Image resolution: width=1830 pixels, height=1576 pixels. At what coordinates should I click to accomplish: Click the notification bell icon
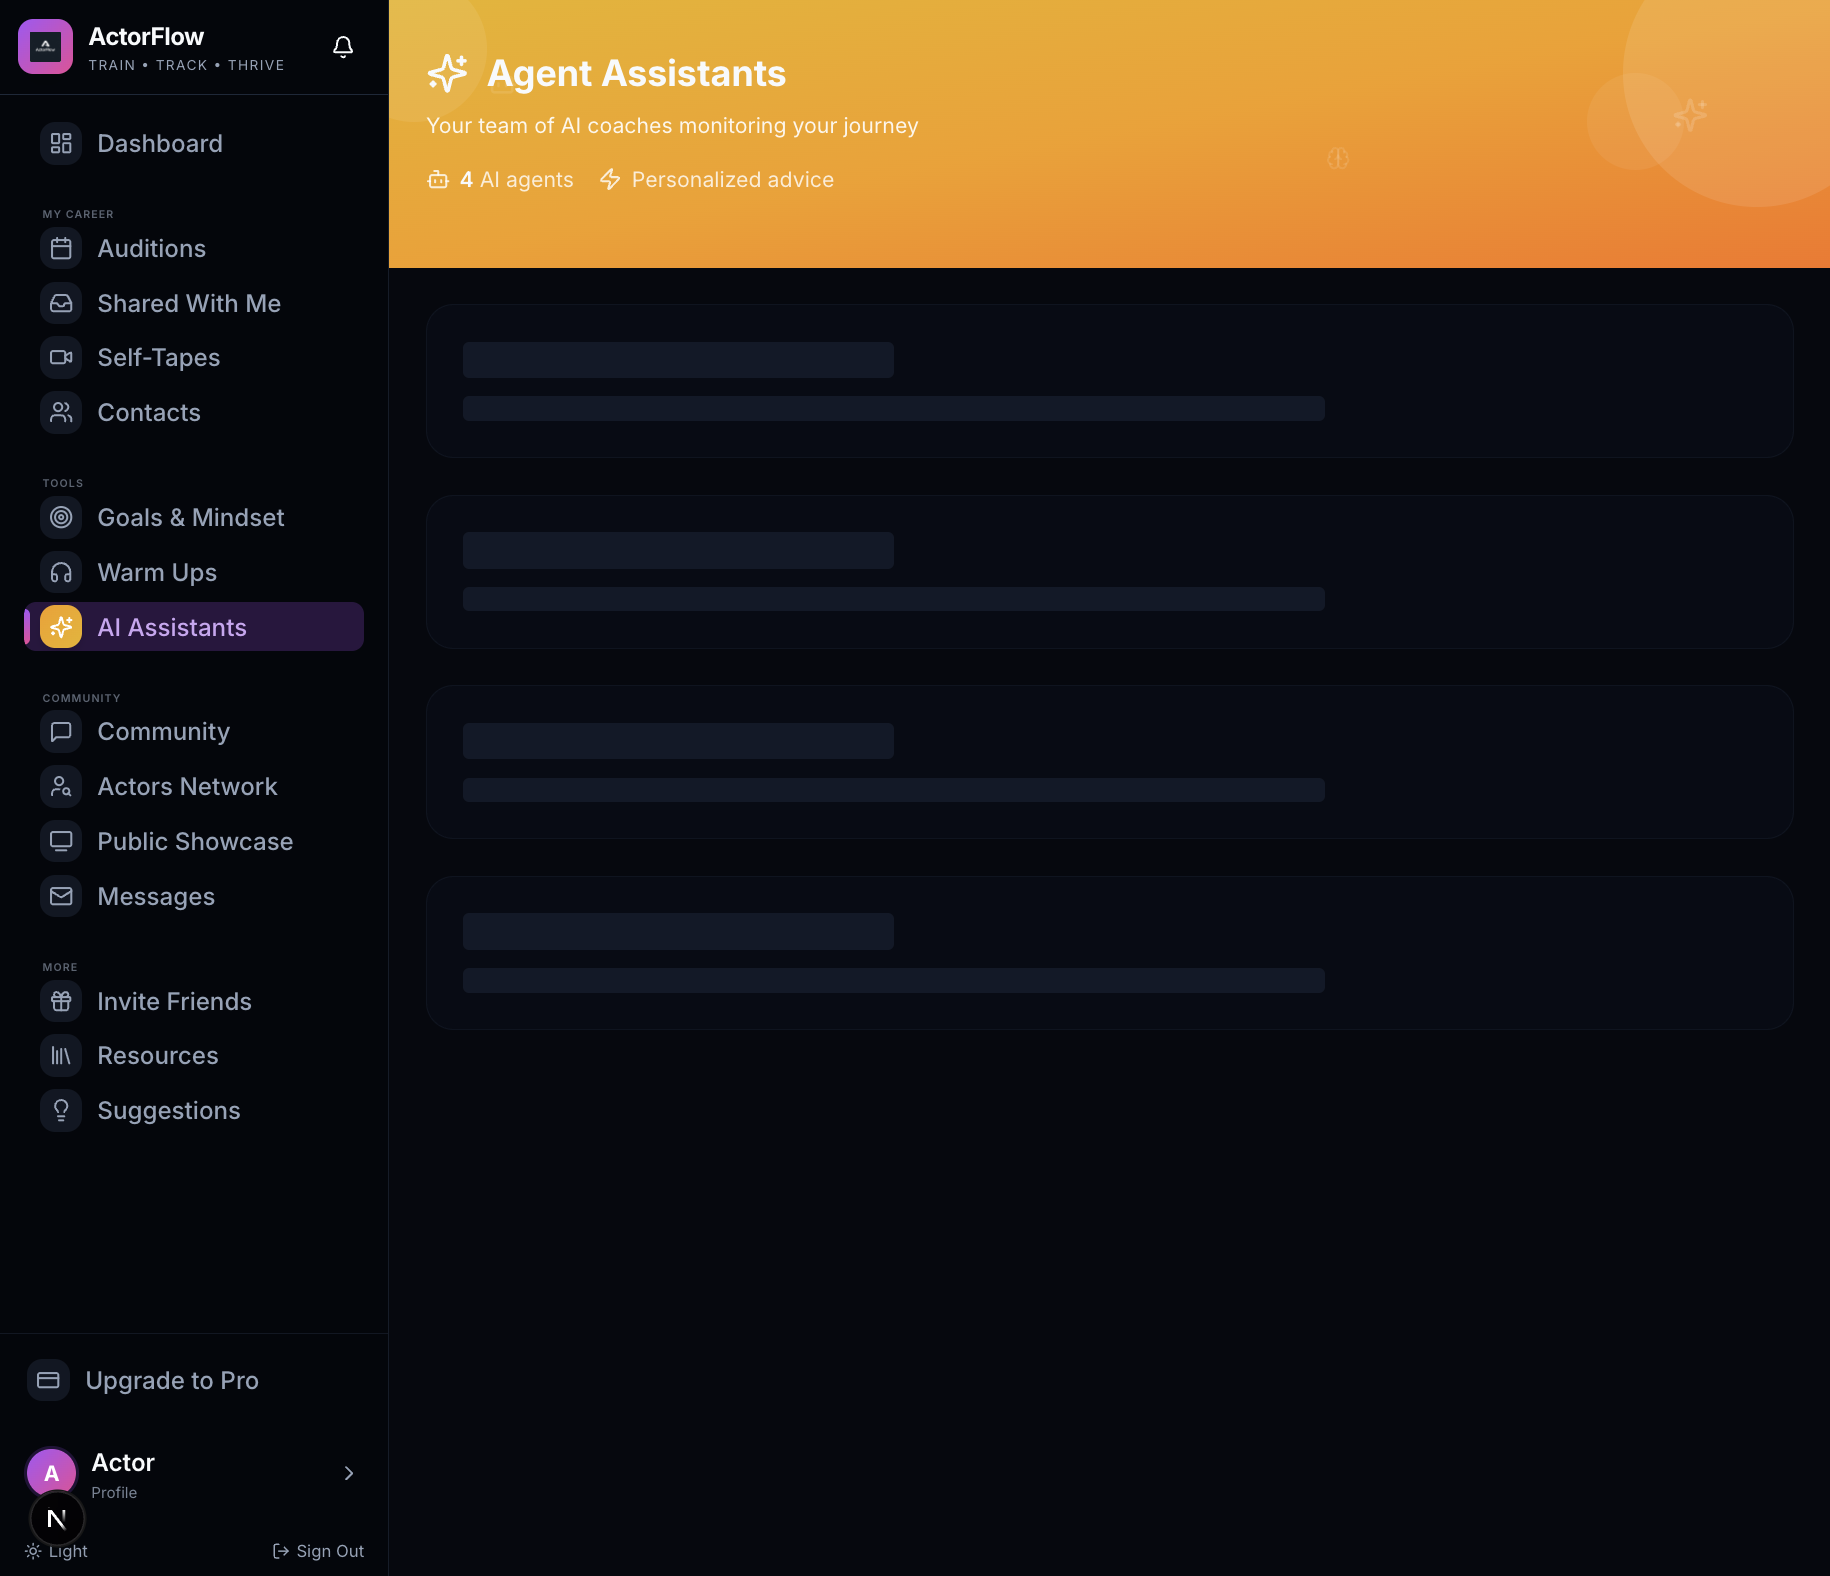[343, 46]
